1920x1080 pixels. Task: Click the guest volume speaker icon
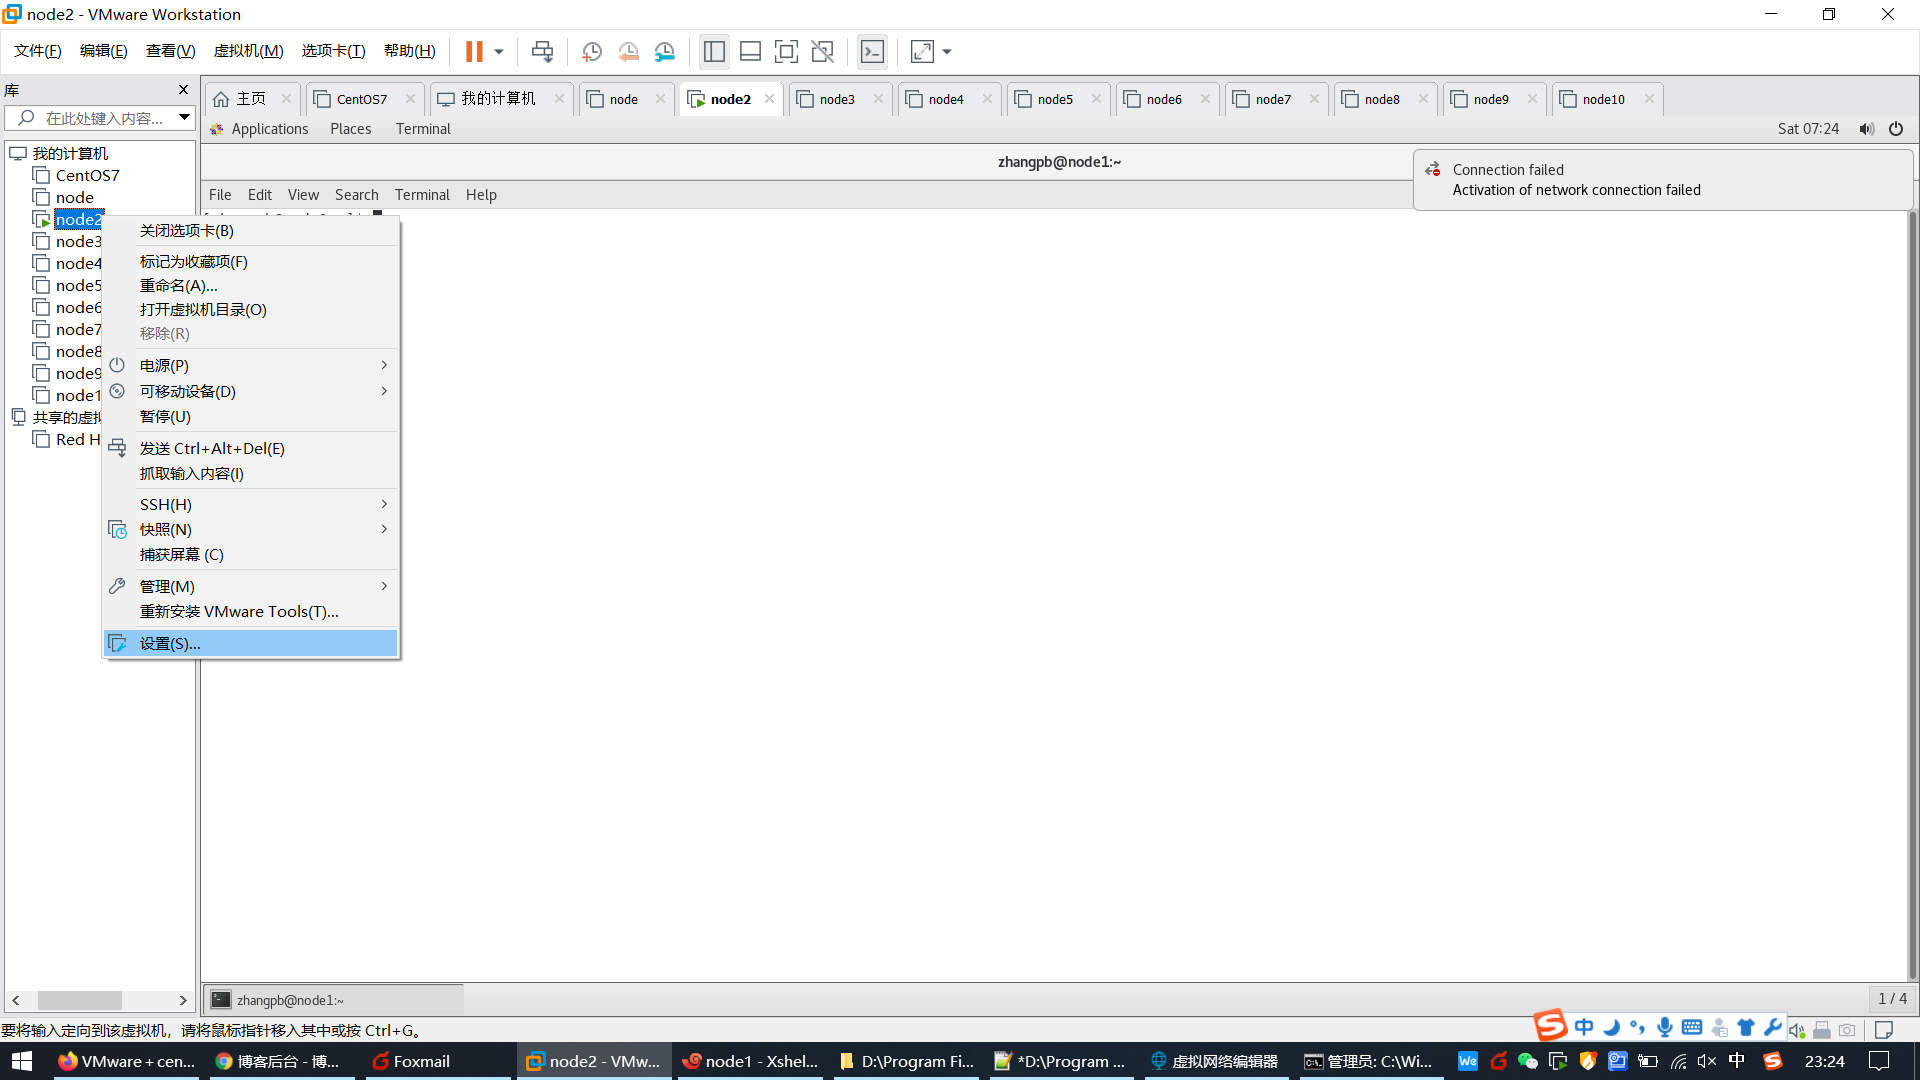point(1866,129)
